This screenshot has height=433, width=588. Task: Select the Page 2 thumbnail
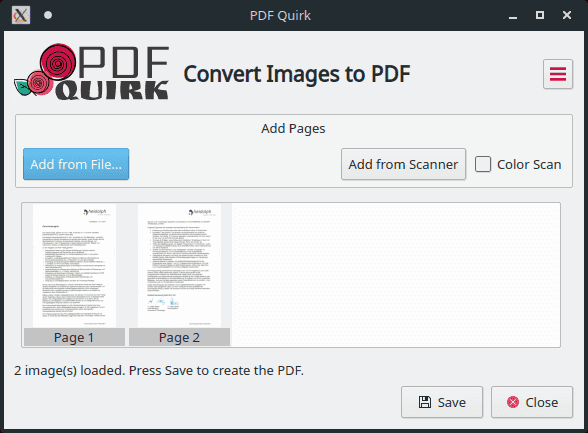179,274
